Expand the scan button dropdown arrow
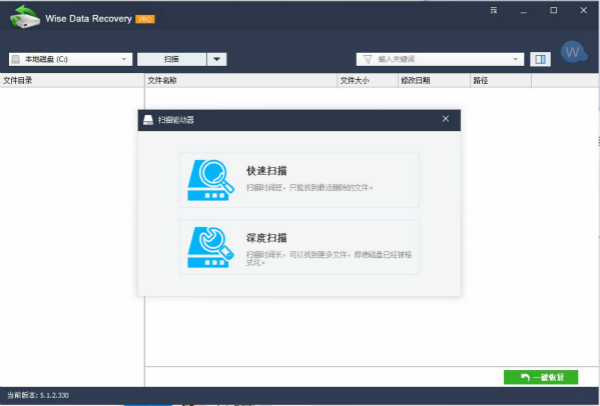The width and height of the screenshot is (600, 406). coord(218,59)
